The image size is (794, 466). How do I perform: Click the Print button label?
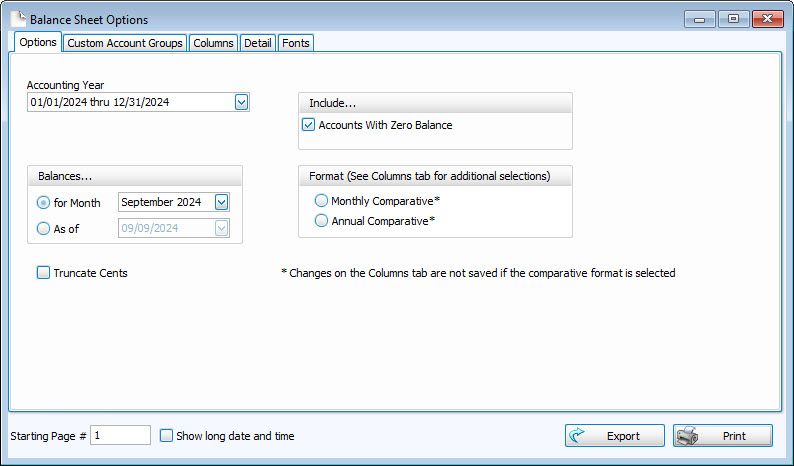coord(734,436)
